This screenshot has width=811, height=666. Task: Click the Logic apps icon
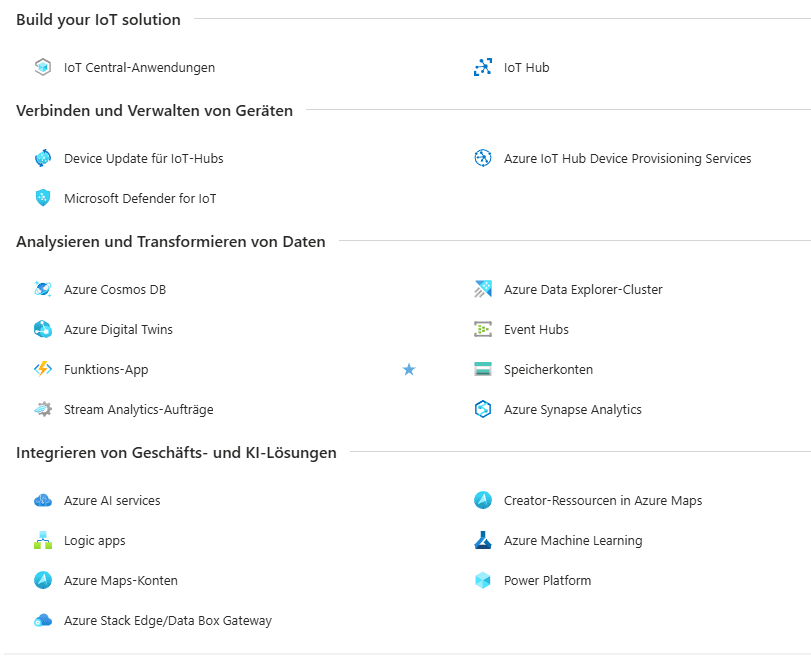click(42, 541)
